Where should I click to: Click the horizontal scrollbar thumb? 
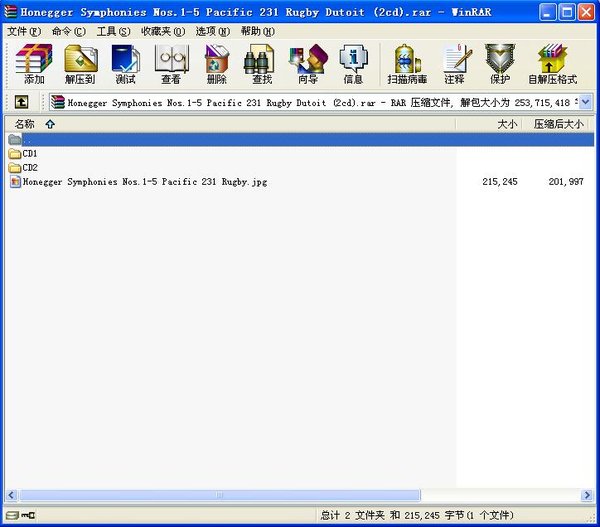pyautogui.click(x=220, y=495)
